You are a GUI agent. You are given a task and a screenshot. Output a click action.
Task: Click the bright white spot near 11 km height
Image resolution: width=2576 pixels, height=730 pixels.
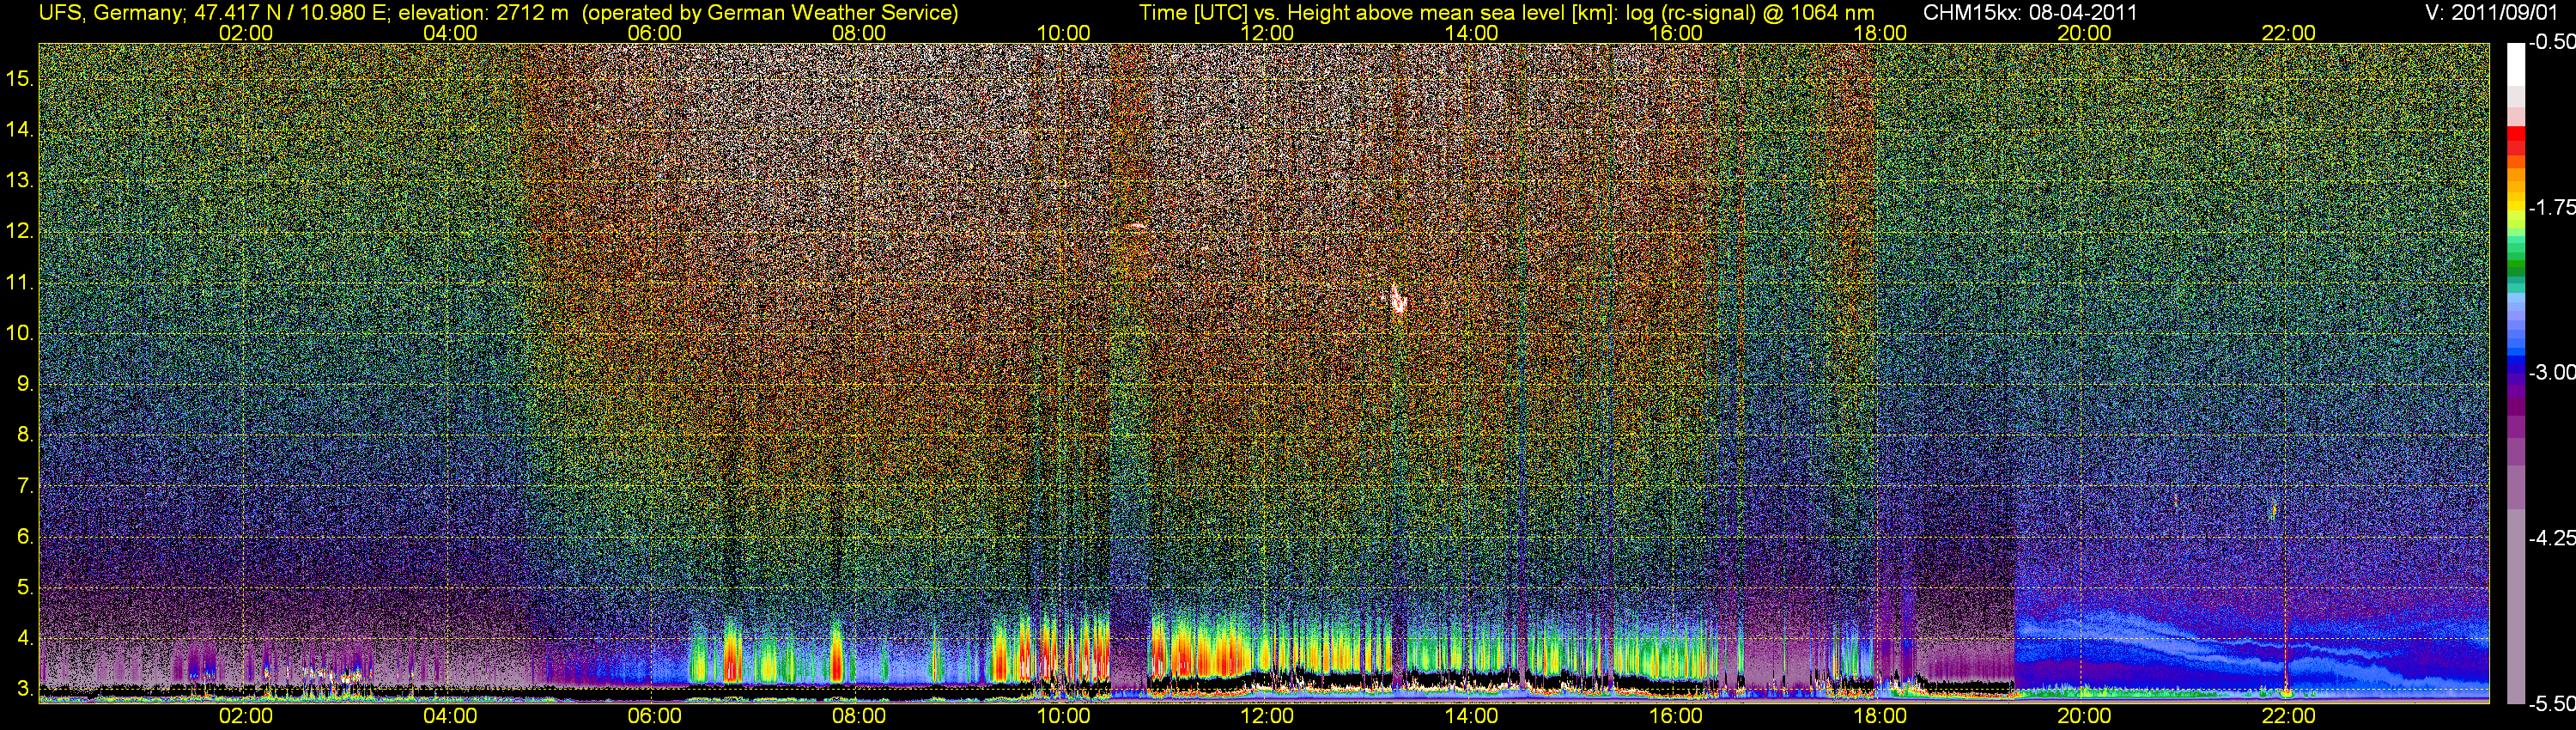pos(1398,300)
